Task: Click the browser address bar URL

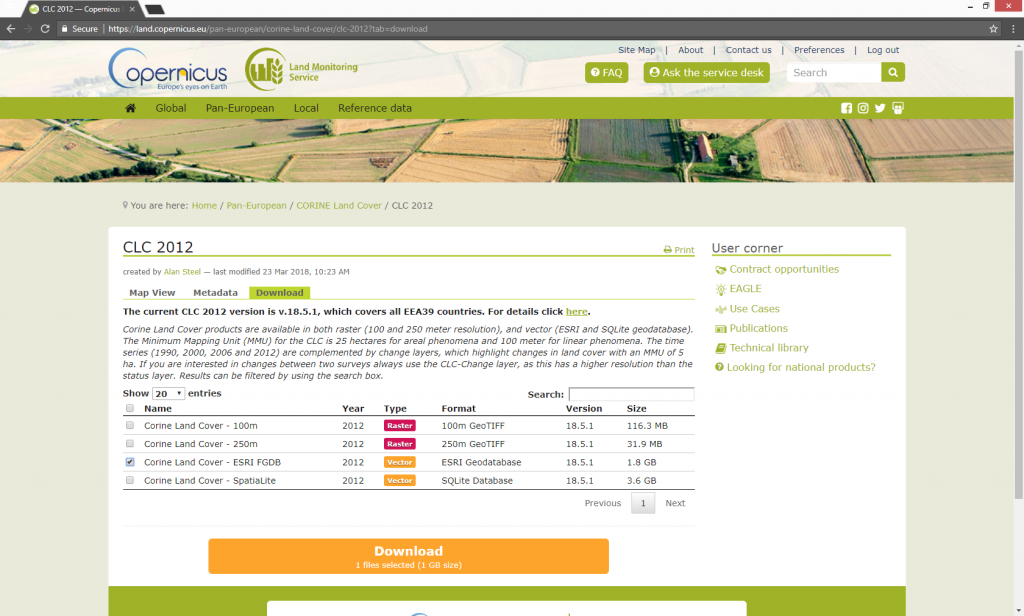Action: tap(268, 29)
